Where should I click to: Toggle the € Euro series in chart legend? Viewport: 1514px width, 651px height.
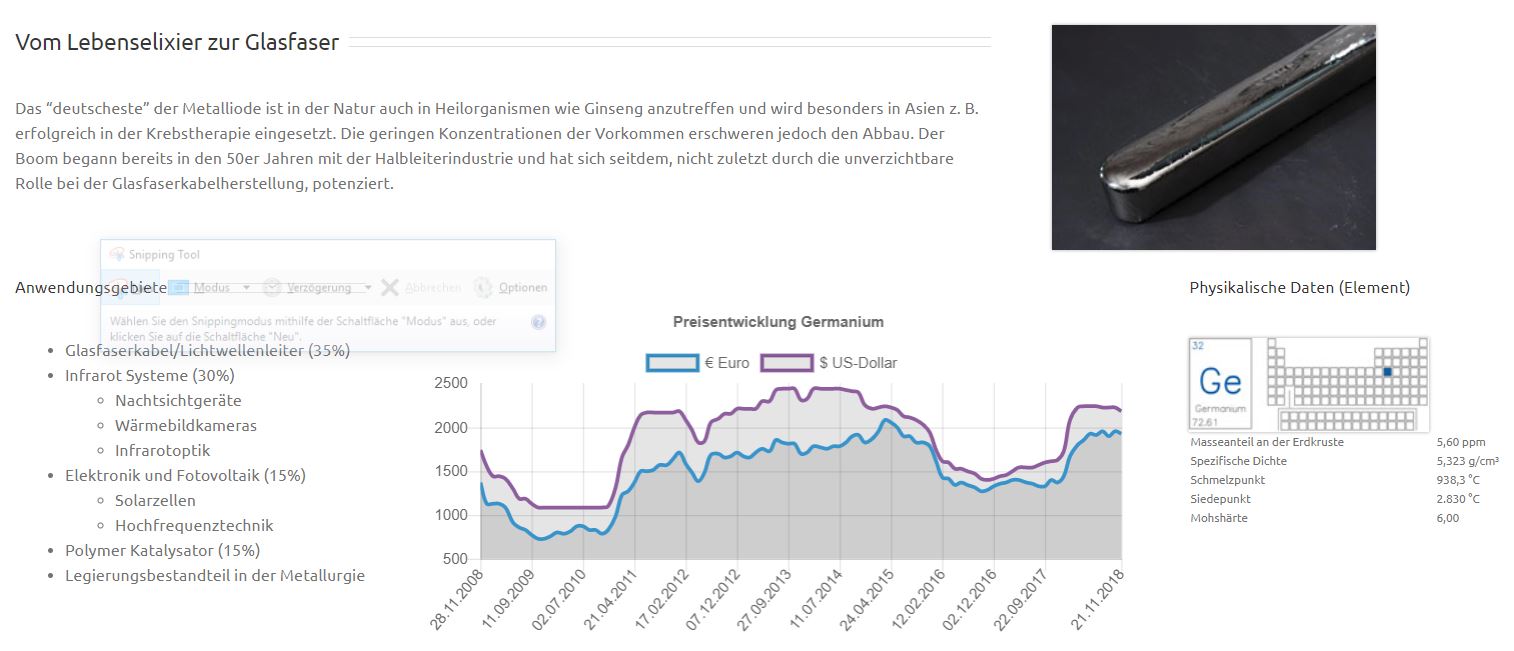tap(726, 363)
